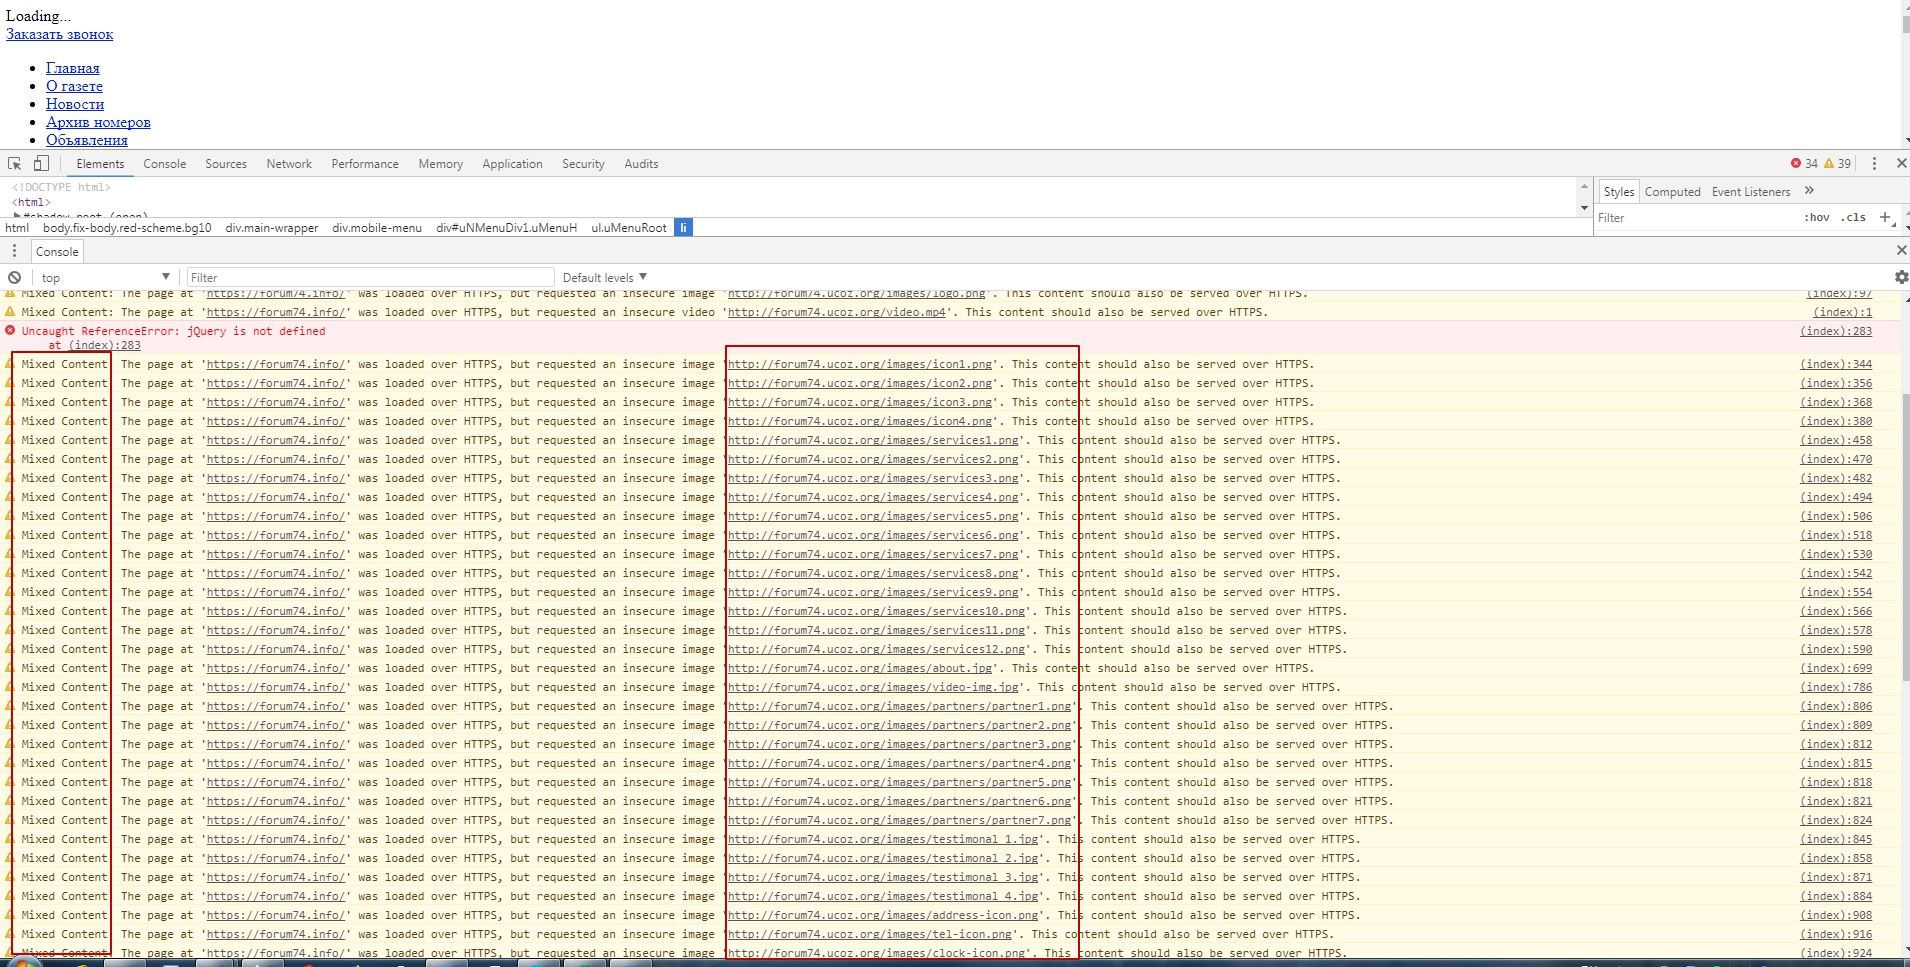The width and height of the screenshot is (1910, 967).
Task: Close the console drawer panel
Action: (x=1901, y=250)
